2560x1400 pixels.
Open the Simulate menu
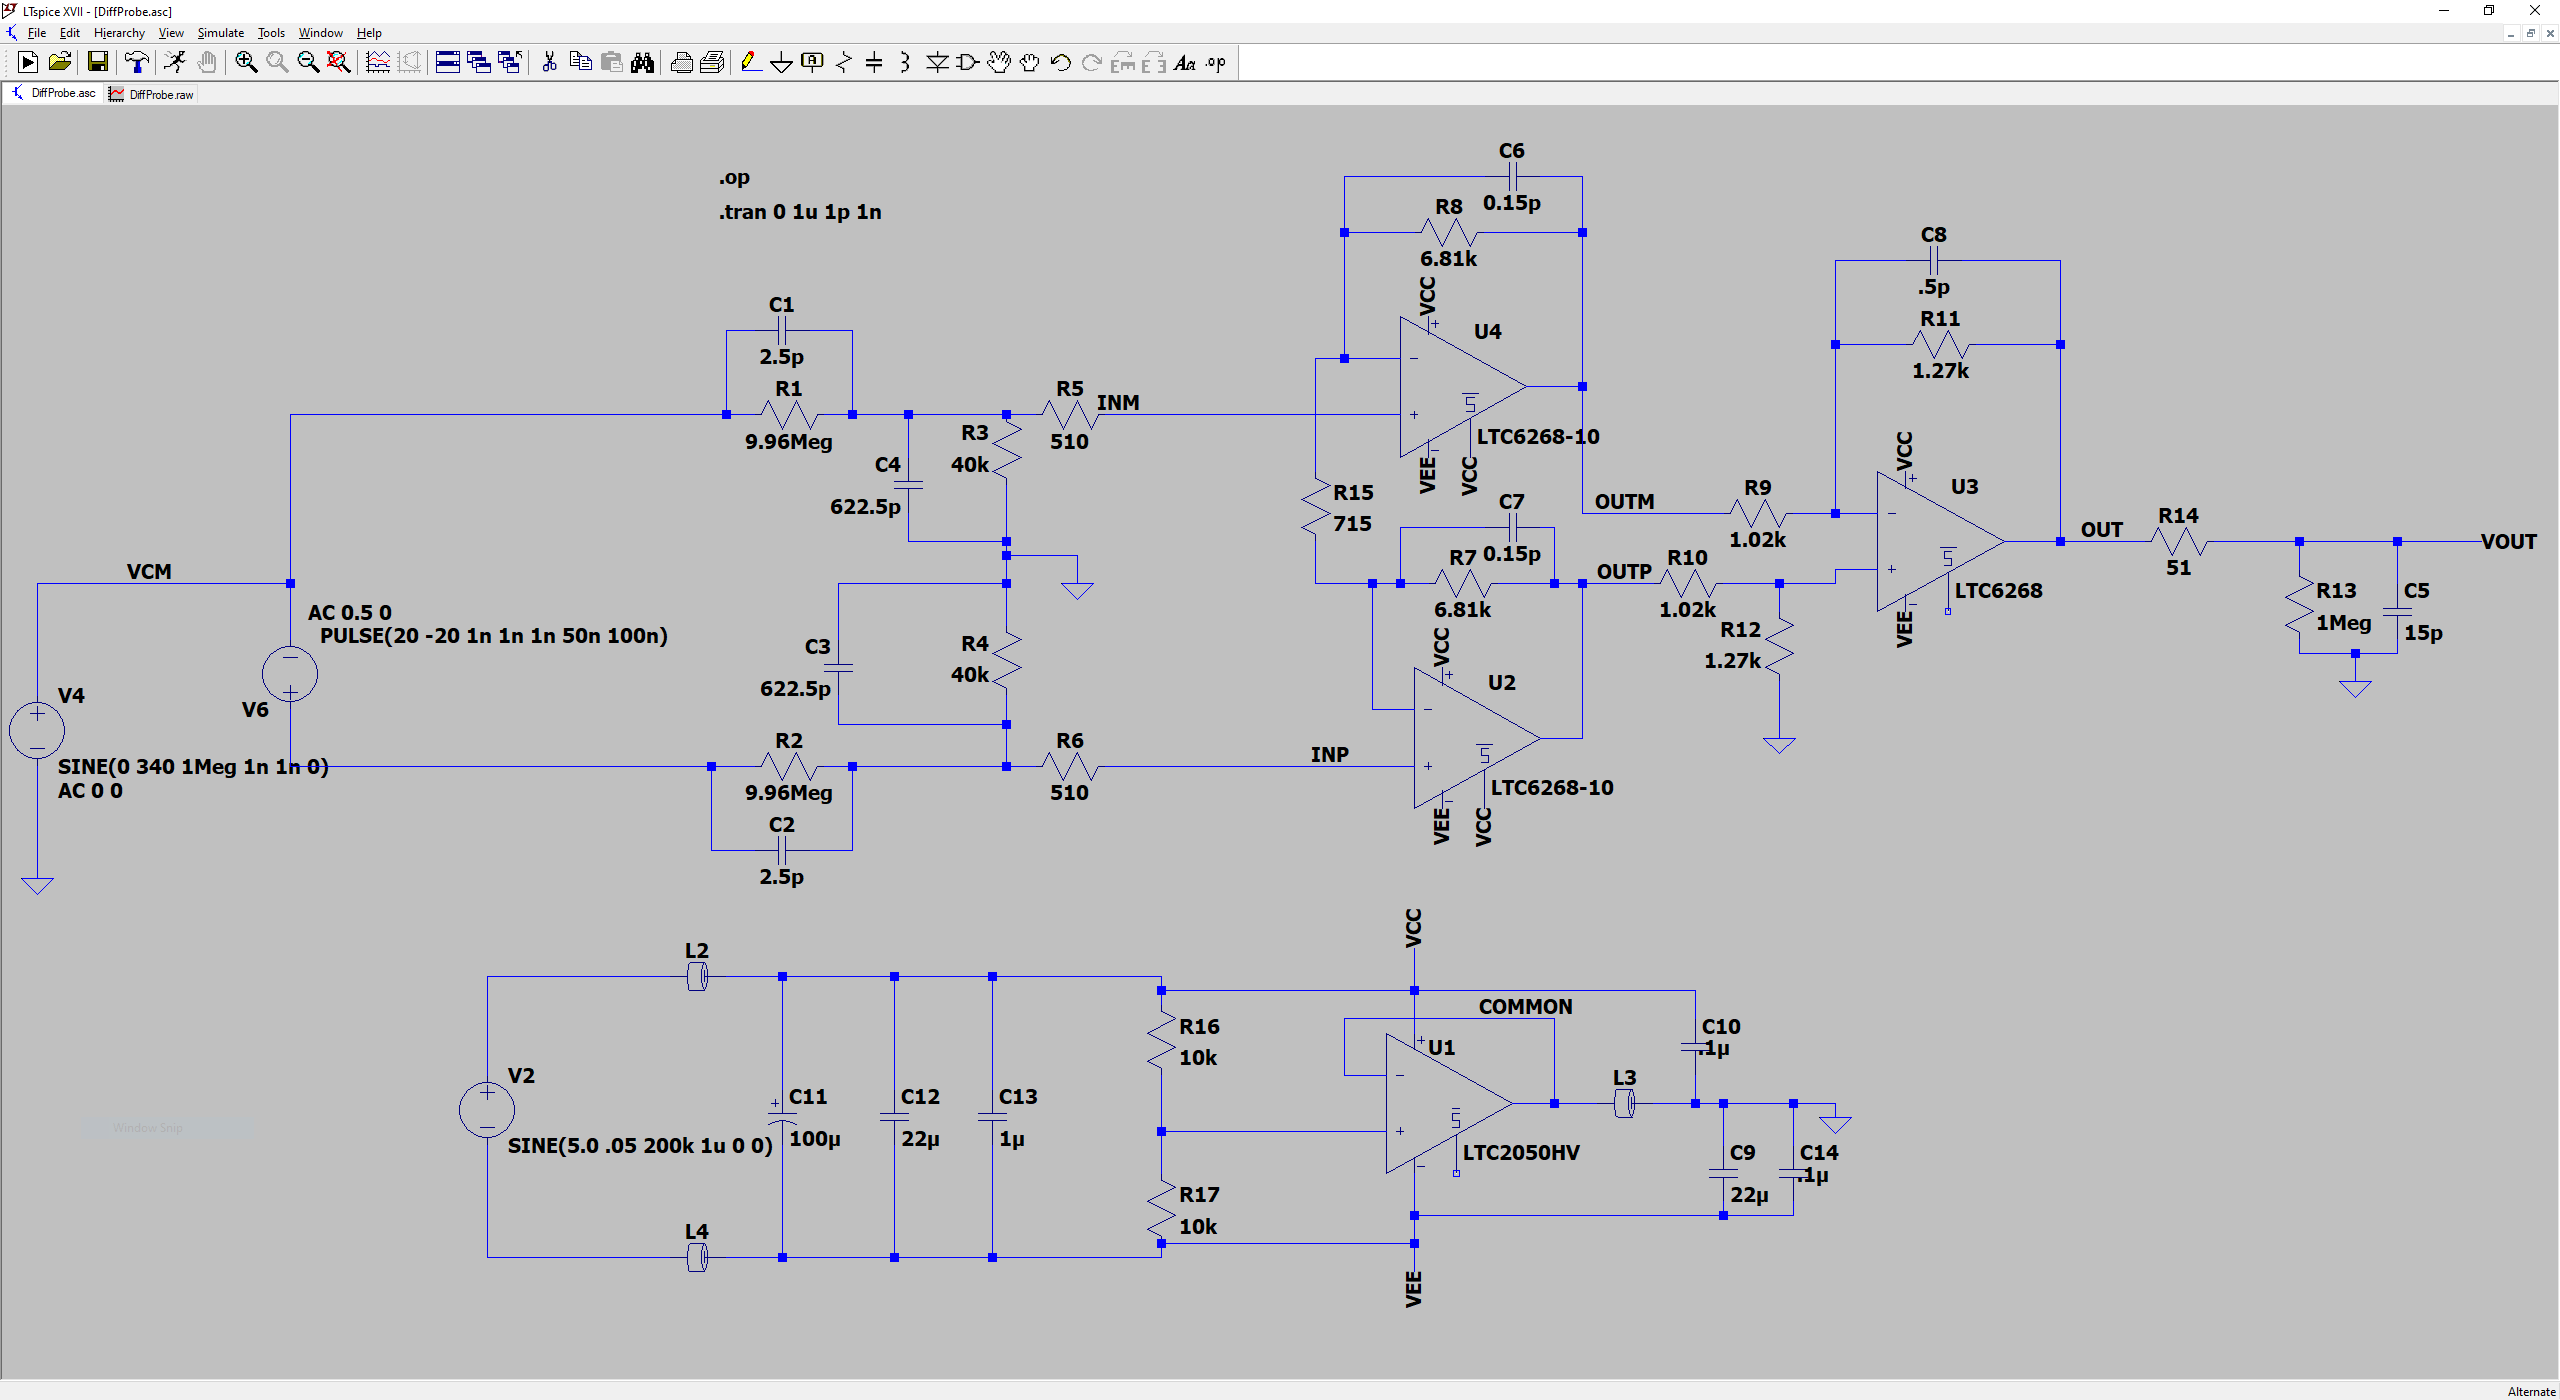click(220, 32)
